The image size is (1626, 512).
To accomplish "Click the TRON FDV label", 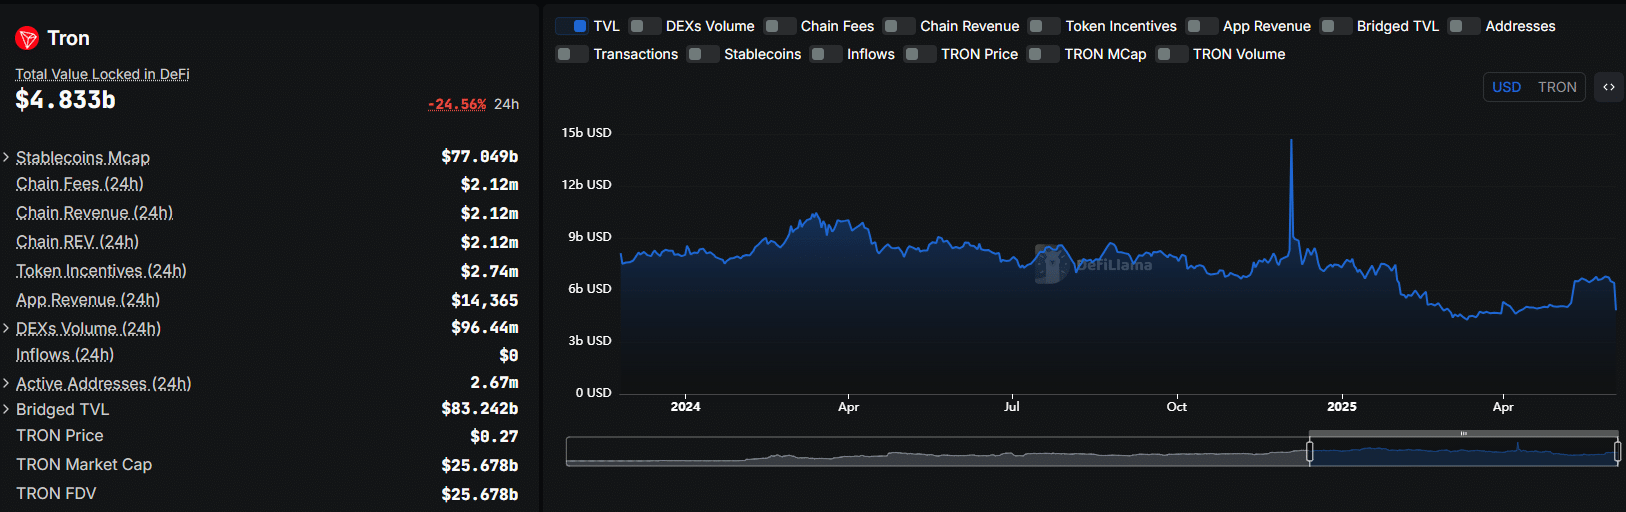I will 56,494.
